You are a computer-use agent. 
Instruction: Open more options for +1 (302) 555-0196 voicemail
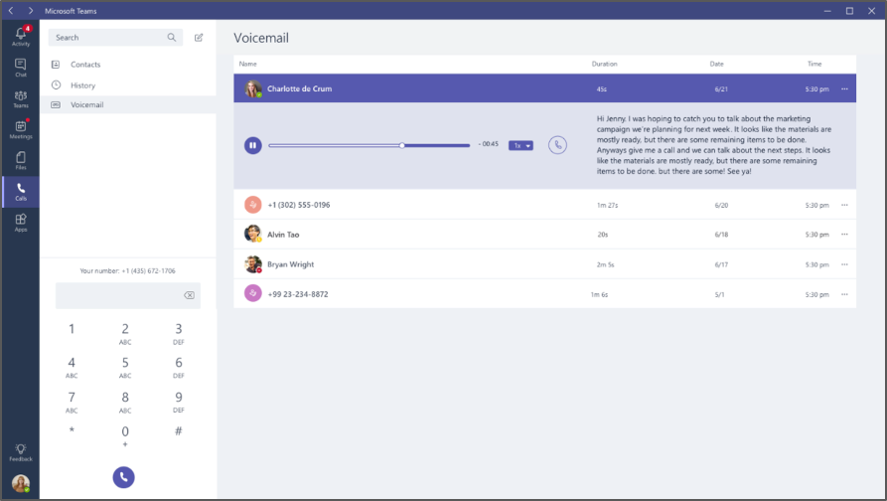(845, 205)
